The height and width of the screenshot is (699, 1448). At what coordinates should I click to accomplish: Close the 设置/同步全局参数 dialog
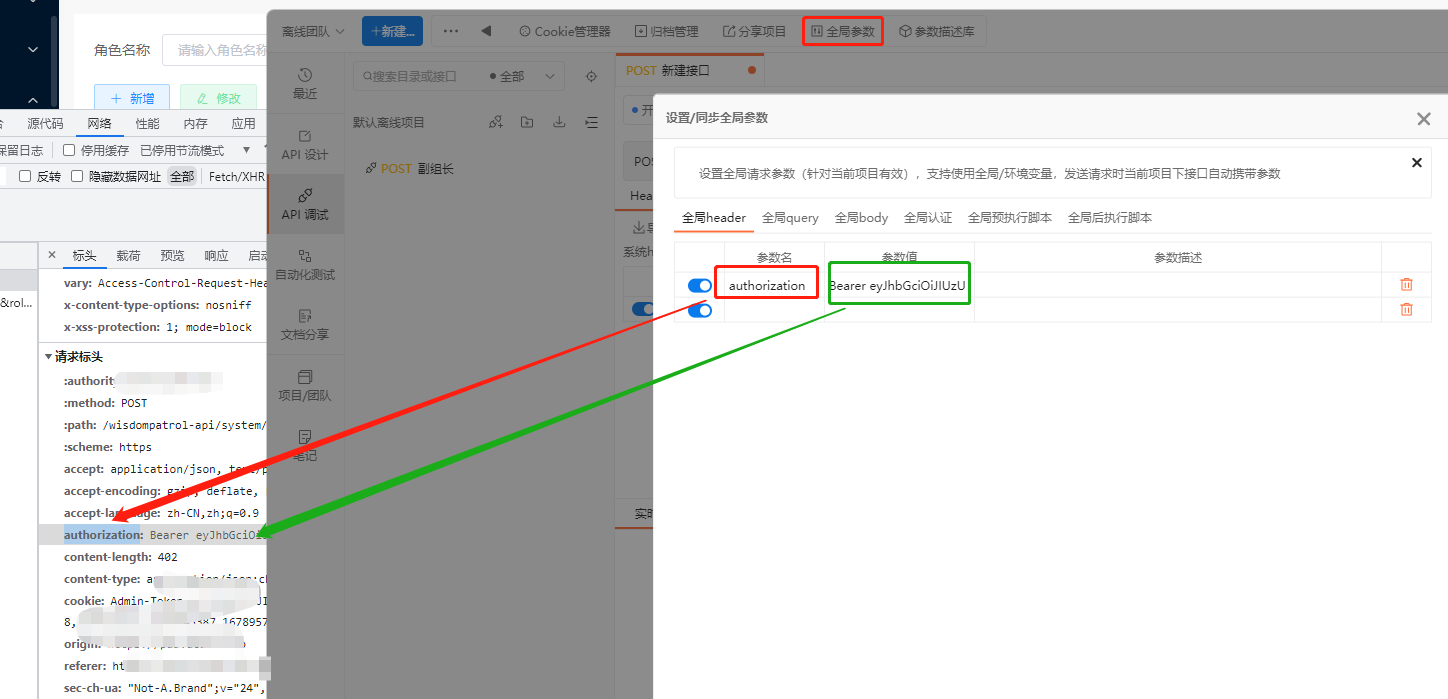click(1424, 119)
